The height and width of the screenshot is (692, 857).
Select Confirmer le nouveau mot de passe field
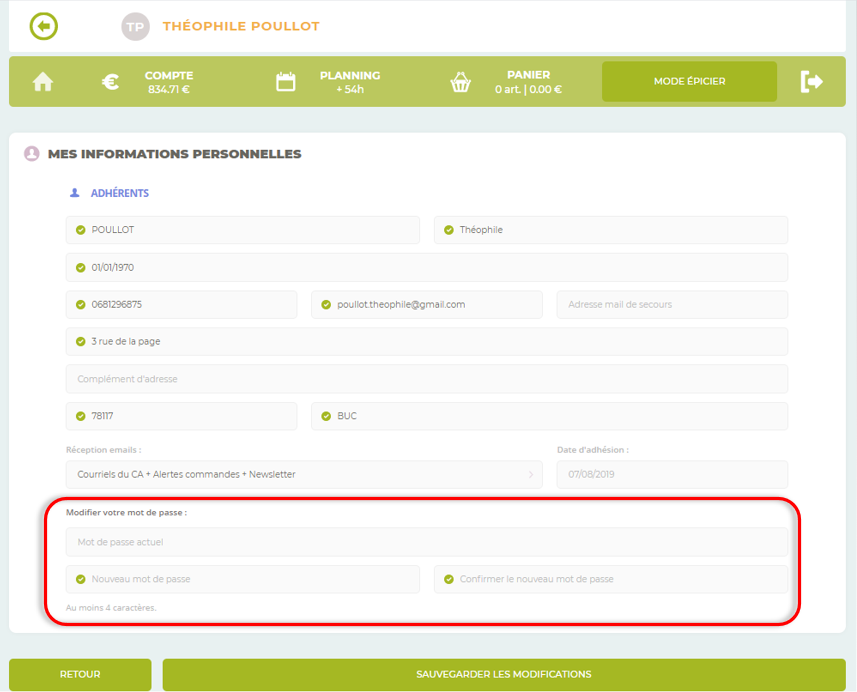[x=611, y=579]
